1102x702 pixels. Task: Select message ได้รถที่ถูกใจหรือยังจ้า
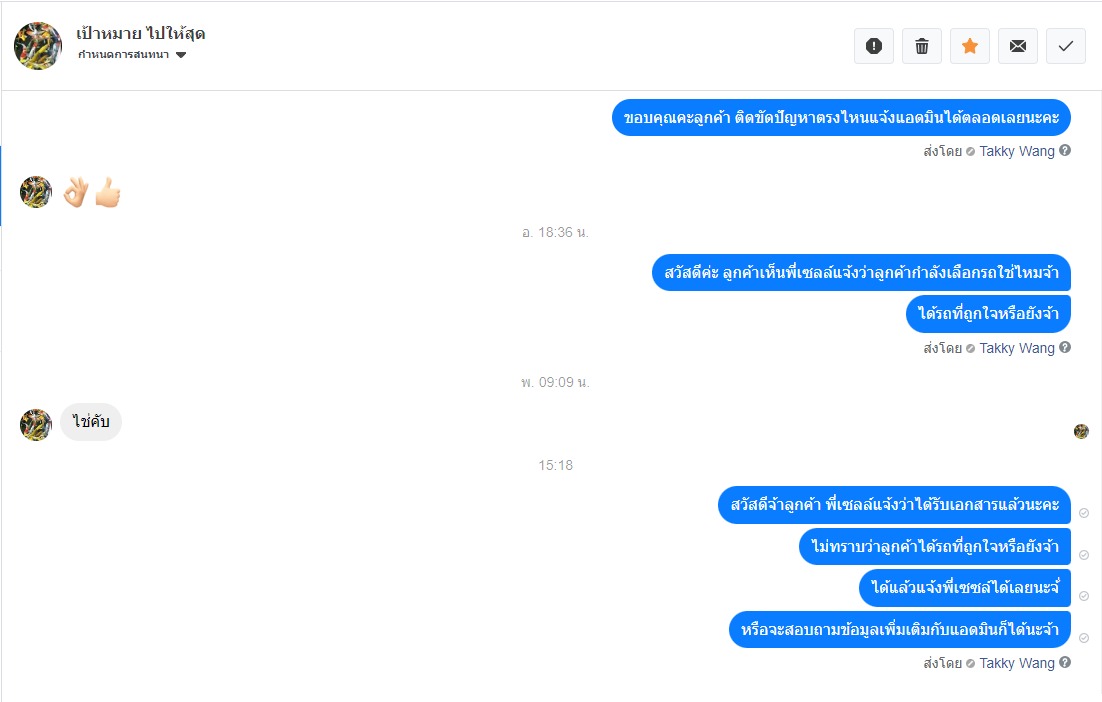click(988, 313)
